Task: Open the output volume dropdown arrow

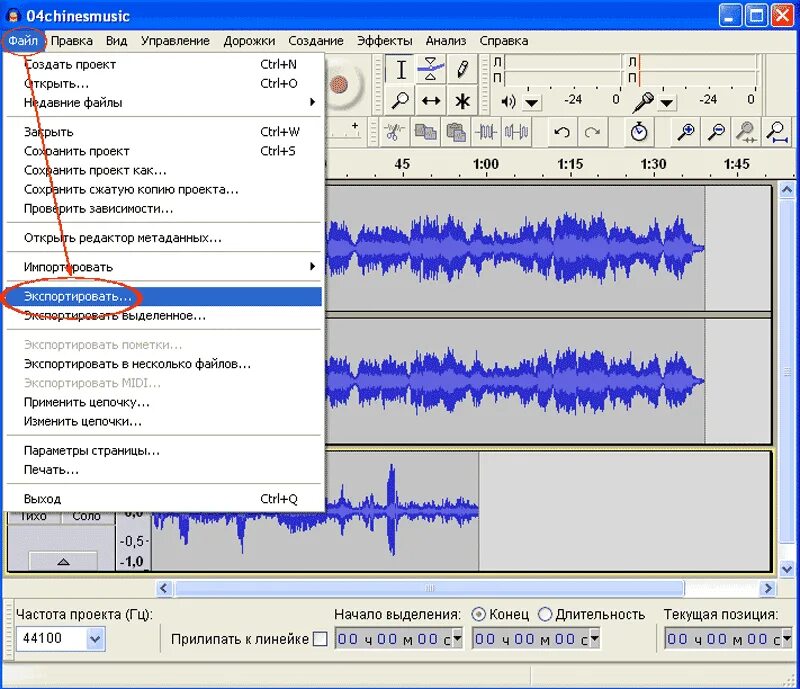Action: pos(532,103)
